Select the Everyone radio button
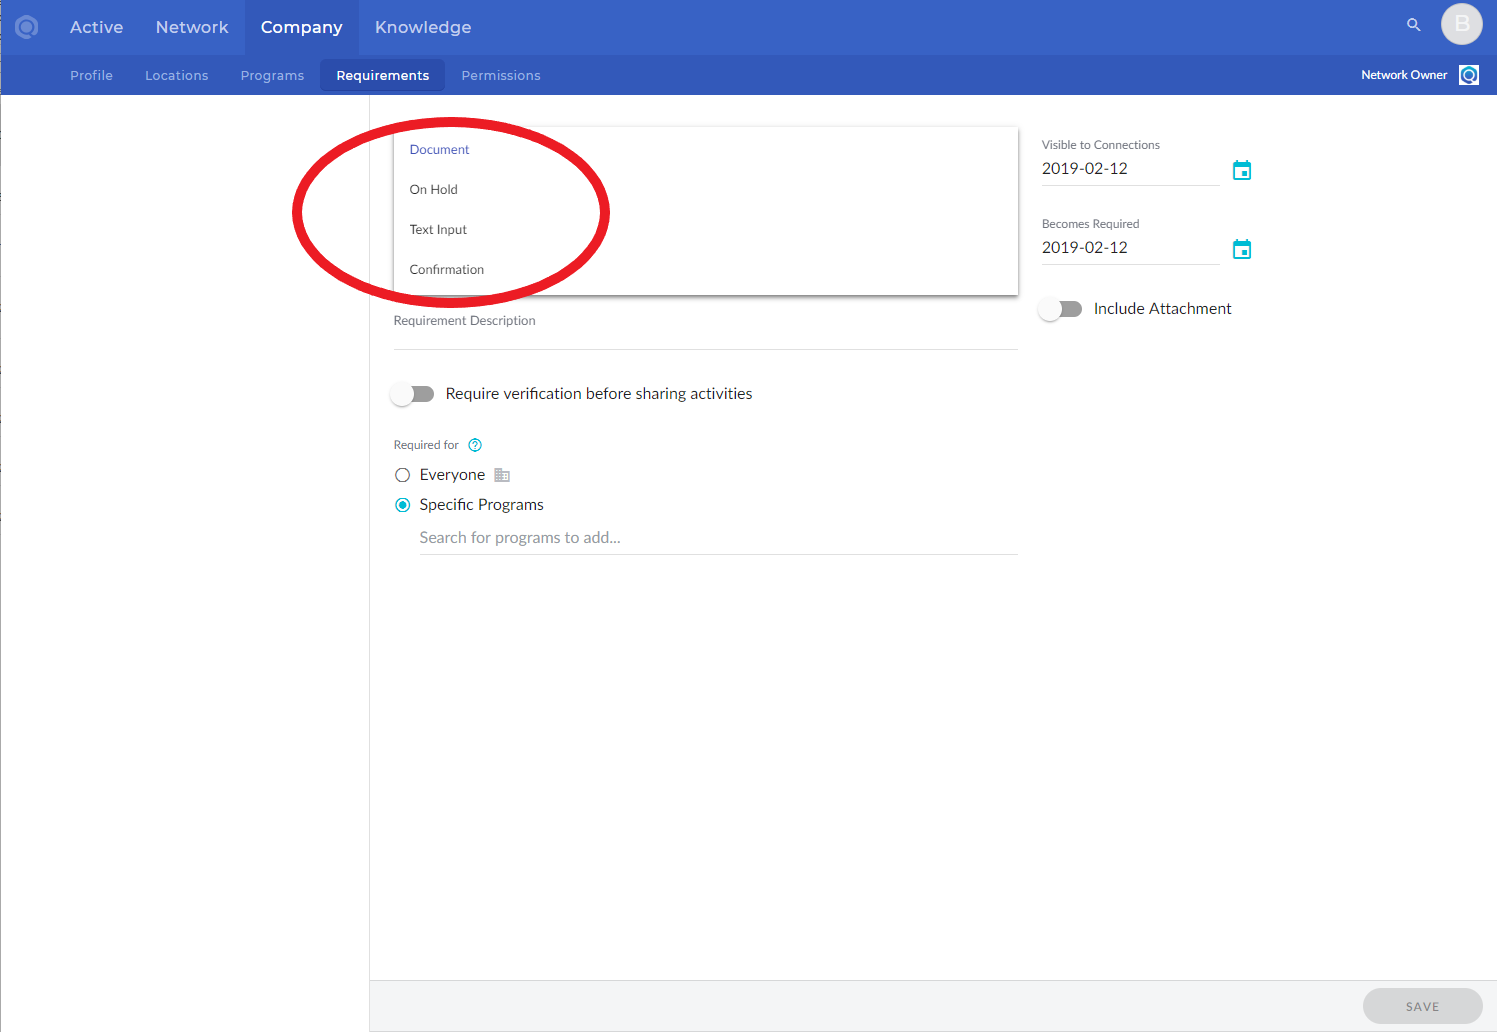Screen dimensions: 1497x1032 pos(403,475)
